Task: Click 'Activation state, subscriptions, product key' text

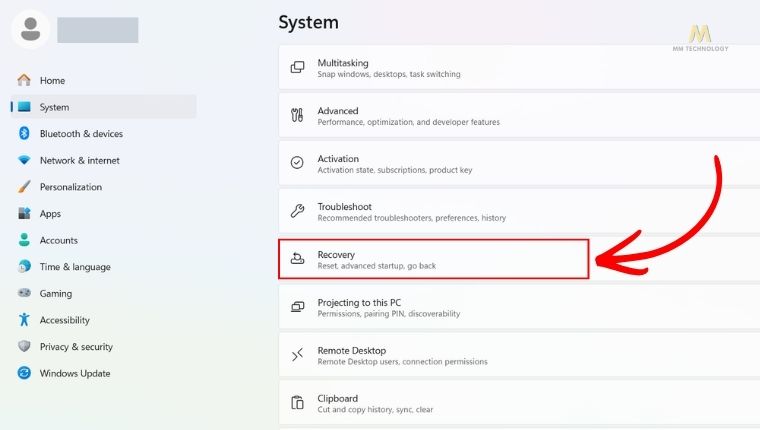Action: (395, 170)
